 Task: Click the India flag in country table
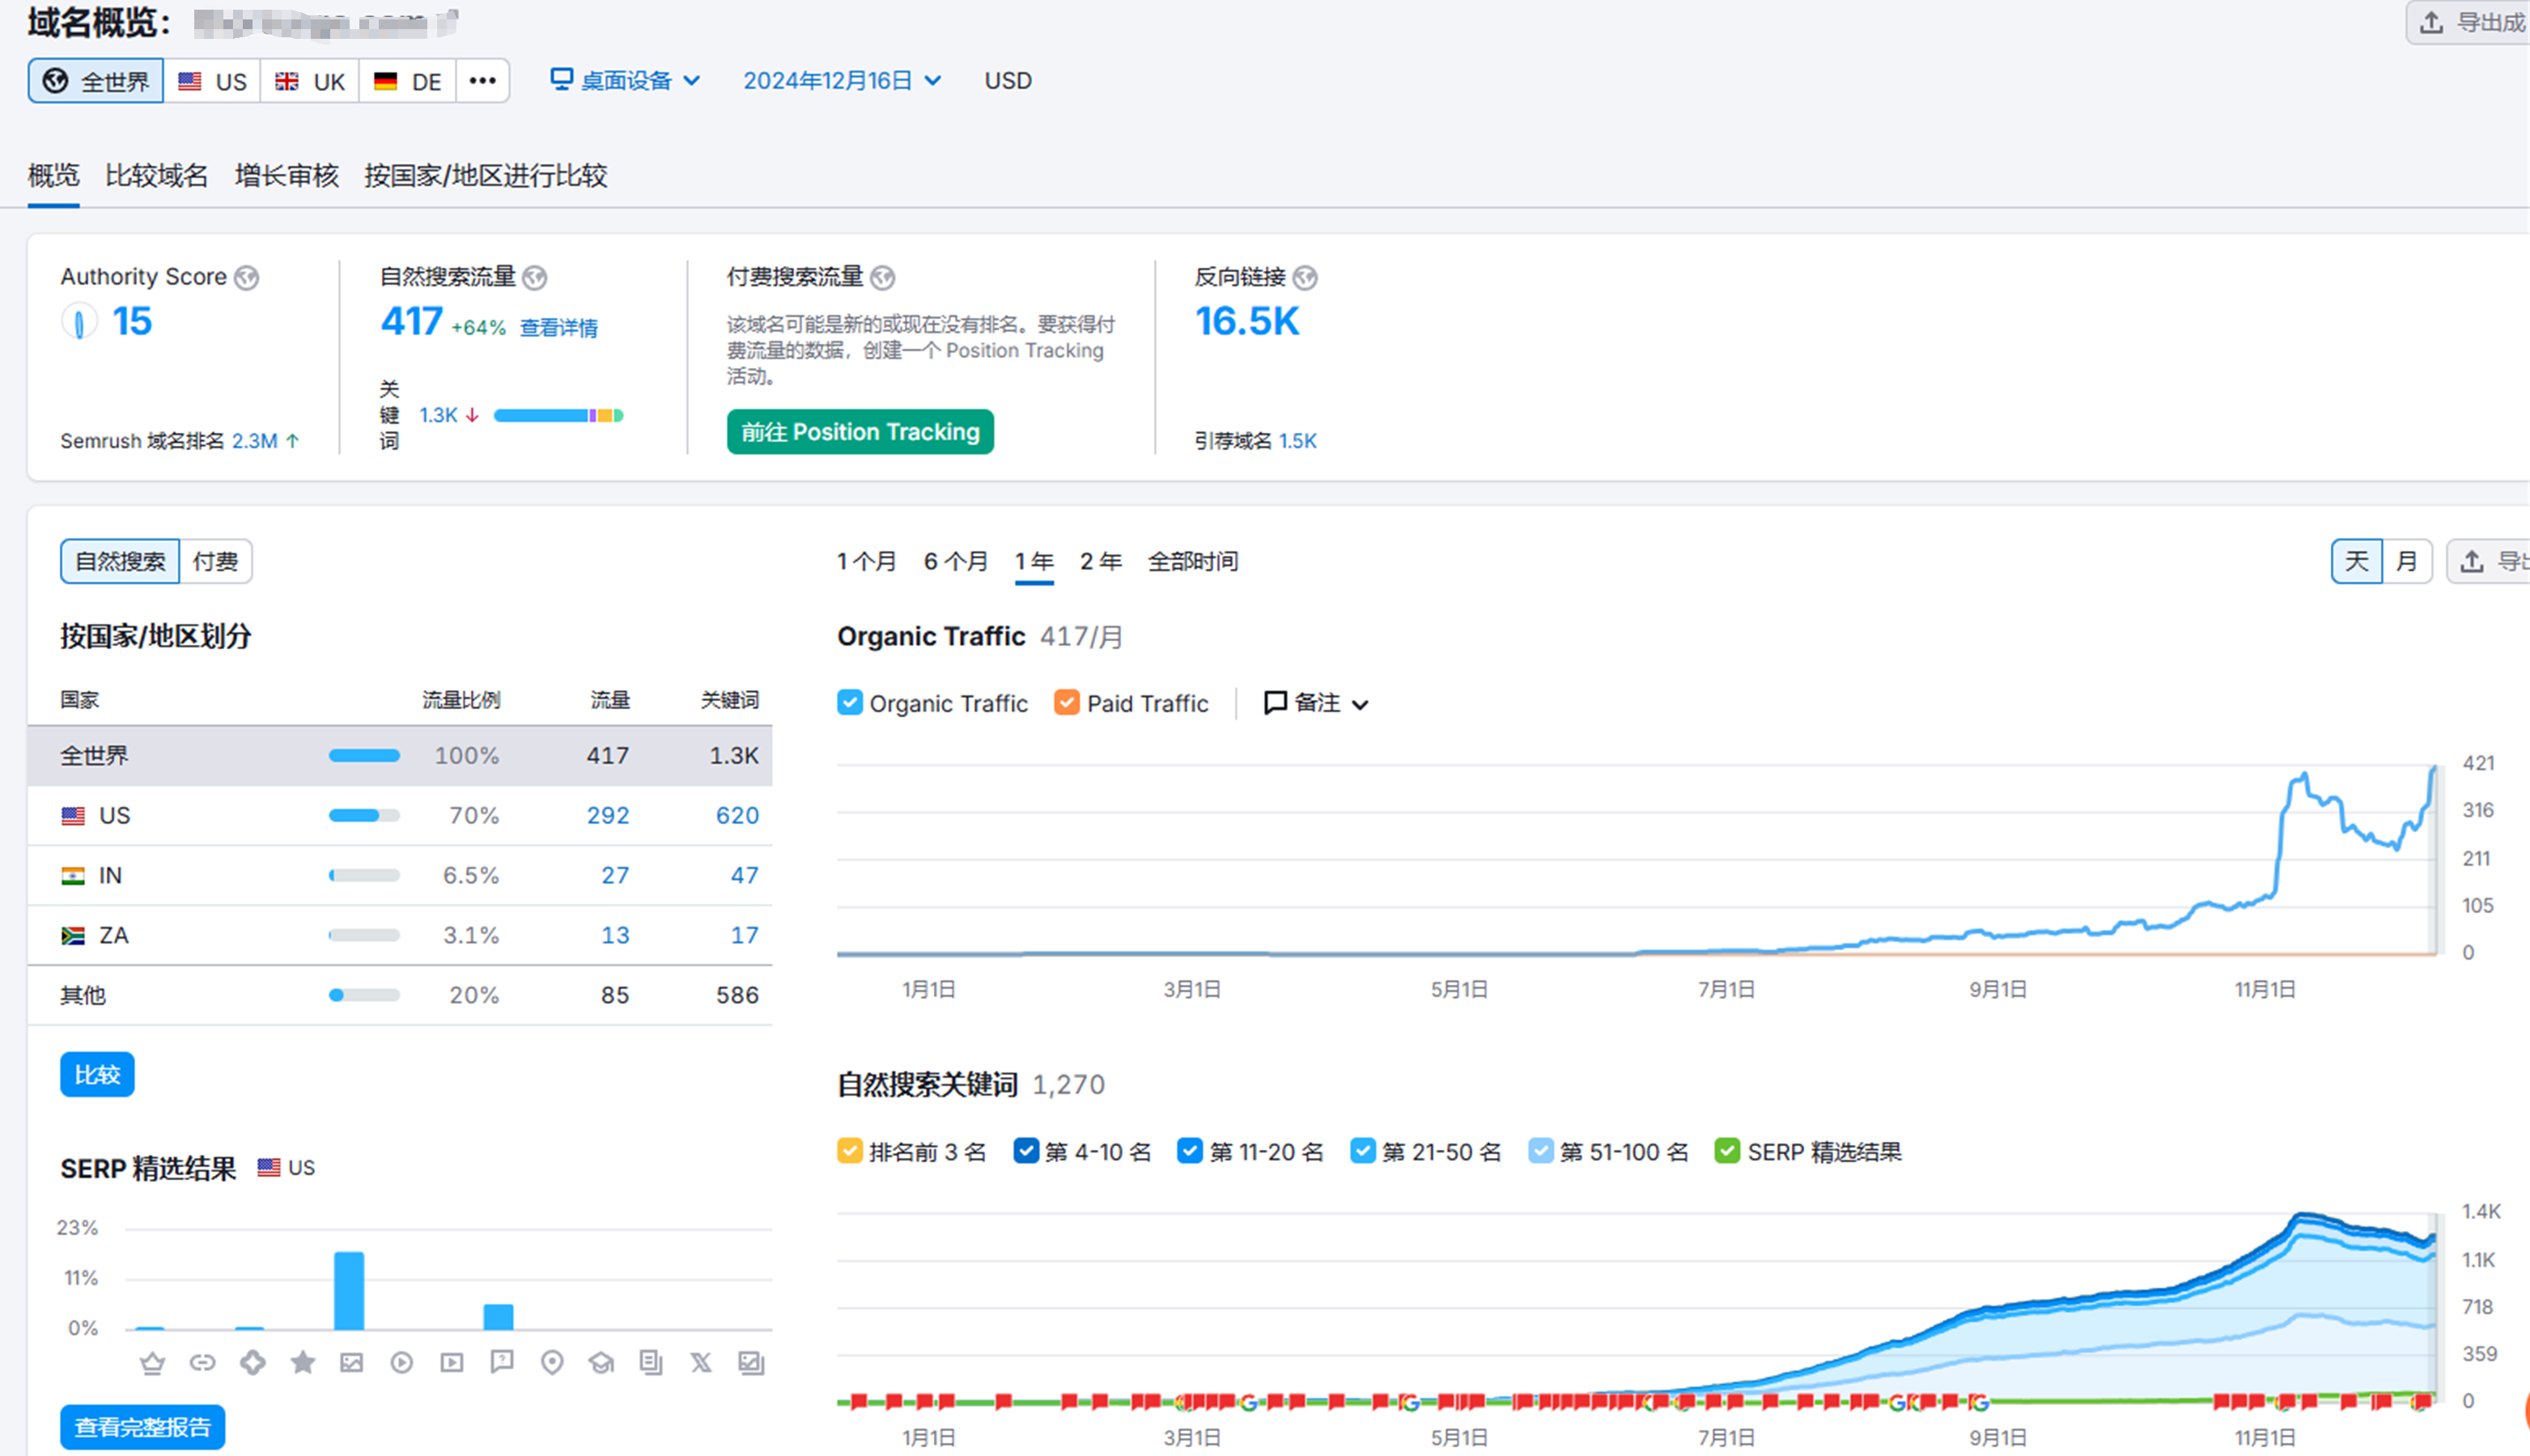pos(73,876)
